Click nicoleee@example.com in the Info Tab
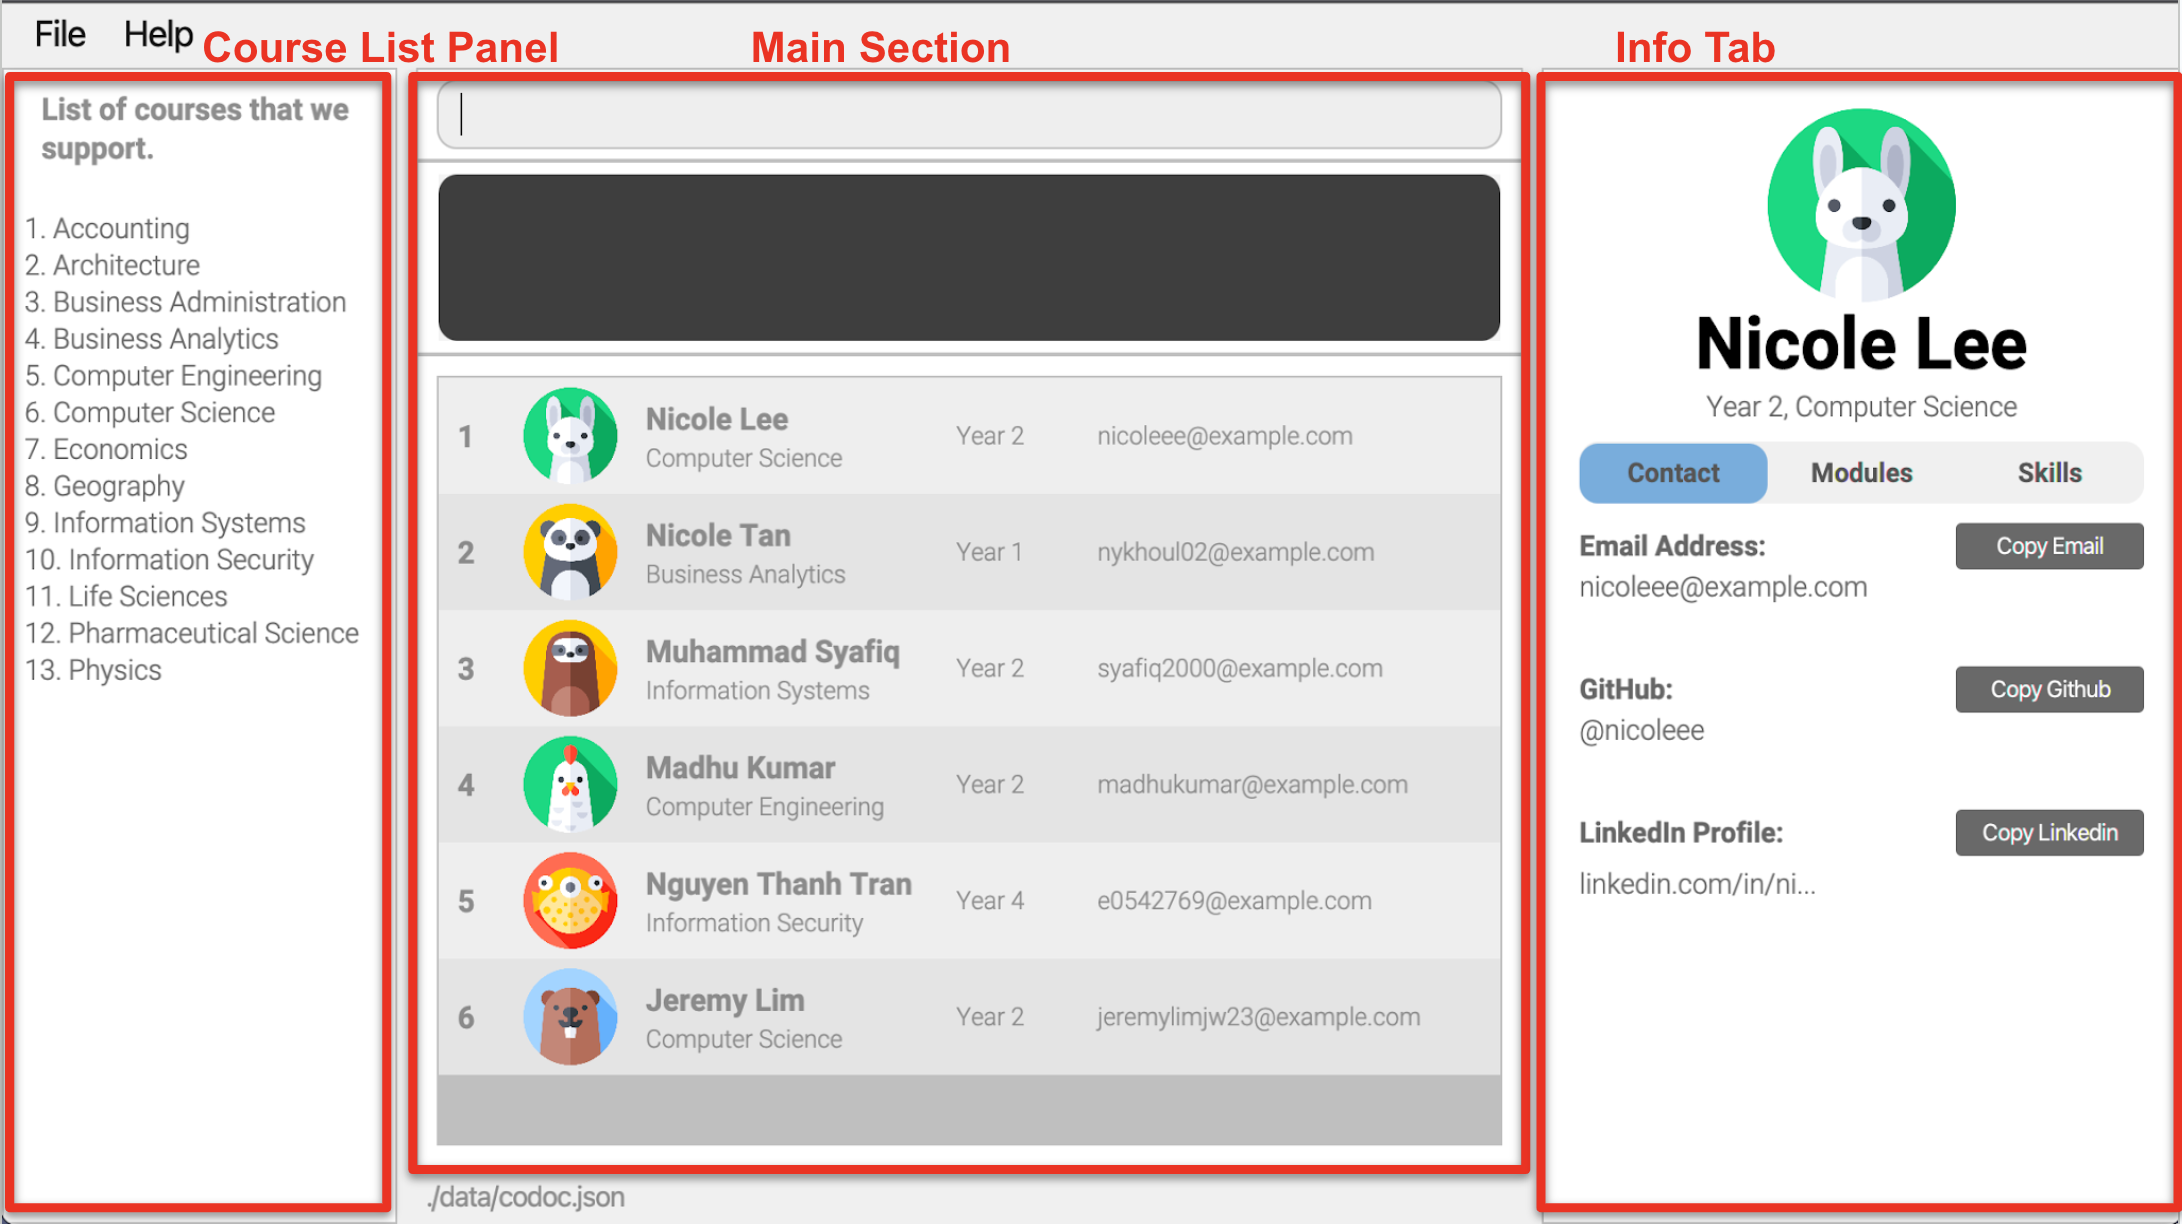2182x1224 pixels. [1723, 587]
